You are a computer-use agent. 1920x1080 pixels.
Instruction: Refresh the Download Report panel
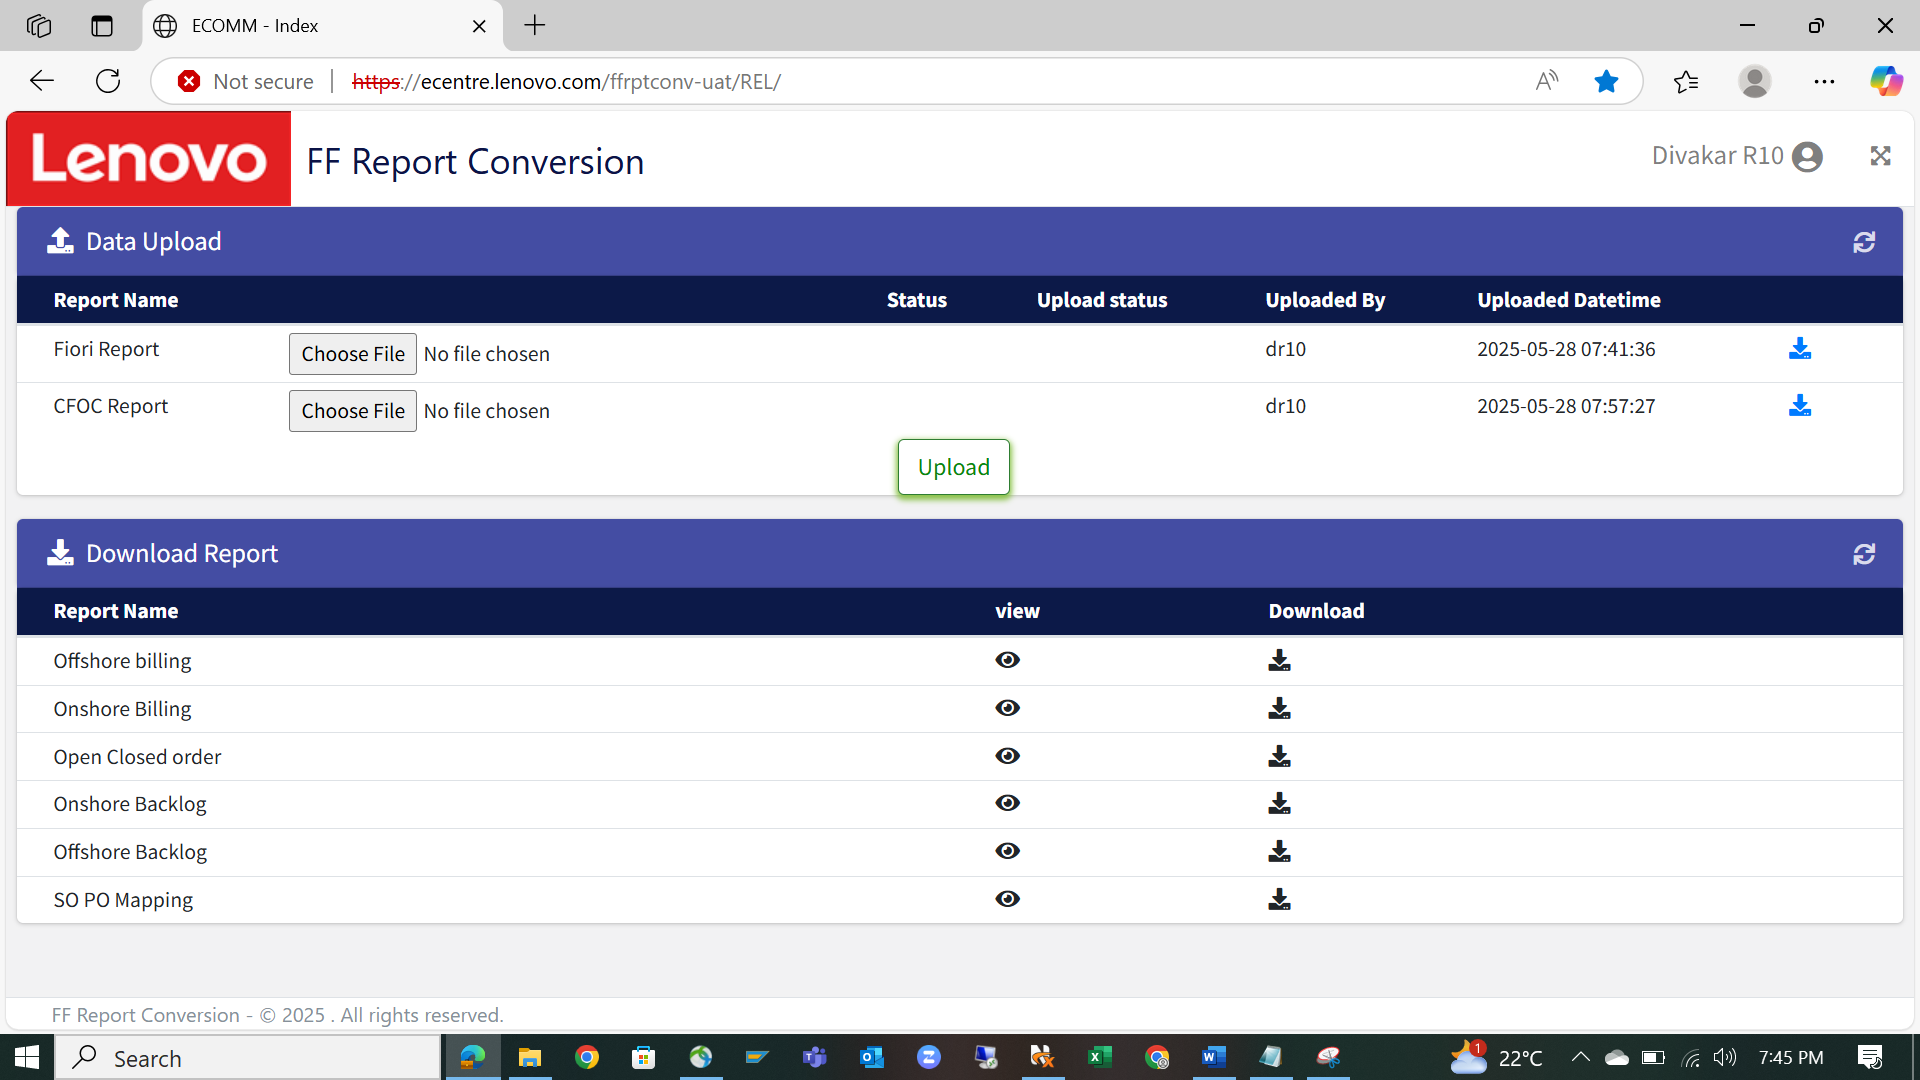coord(1863,554)
